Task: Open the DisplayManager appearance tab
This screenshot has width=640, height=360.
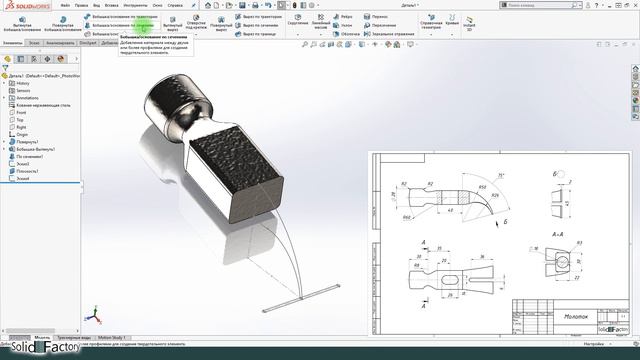Action: coord(61,59)
